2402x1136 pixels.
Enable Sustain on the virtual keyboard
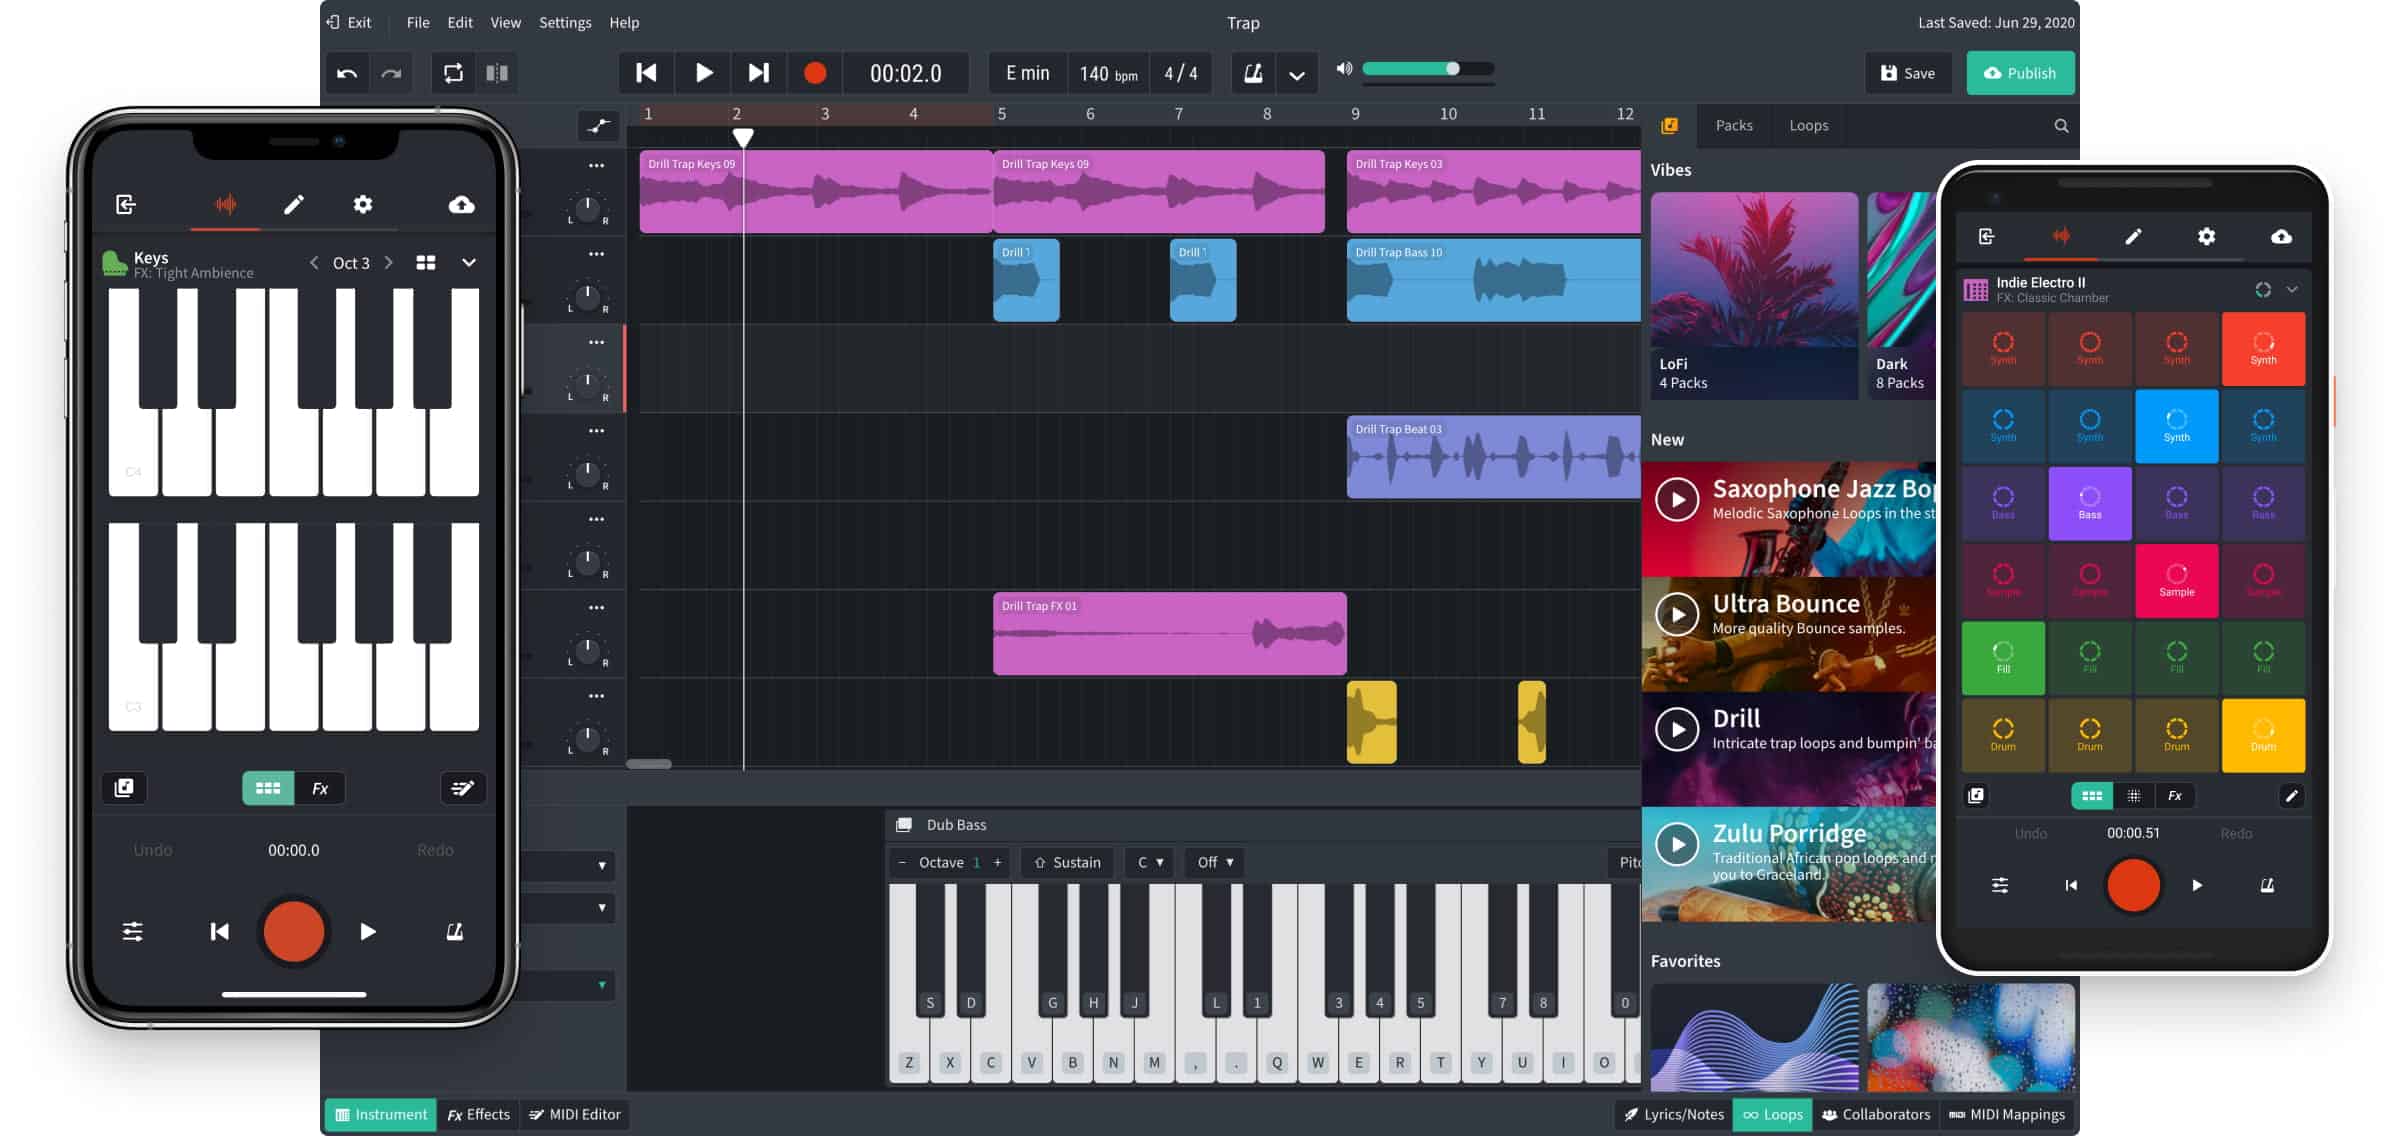coord(1067,861)
